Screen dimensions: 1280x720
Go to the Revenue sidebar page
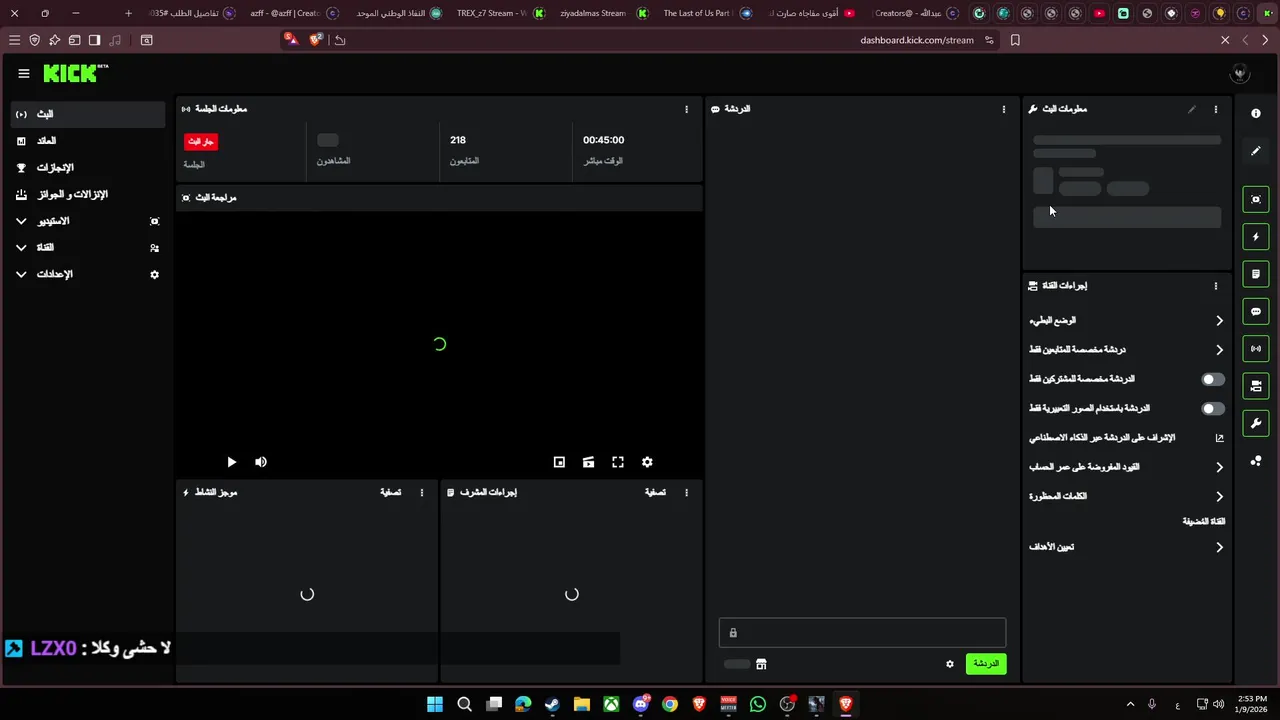click(x=88, y=141)
